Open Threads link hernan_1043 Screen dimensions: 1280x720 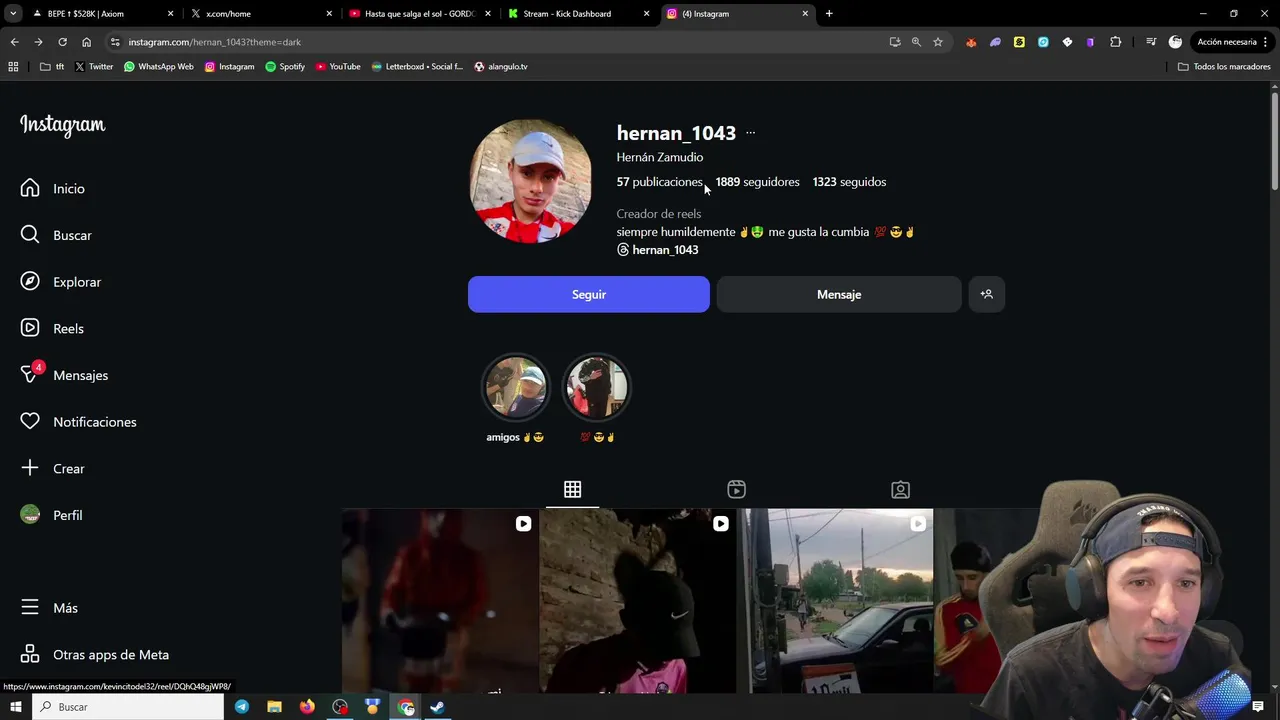pos(657,250)
